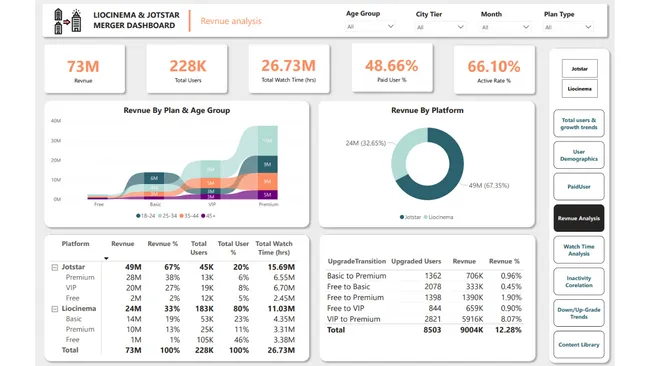Click the 25-34 legend color marker
Image resolution: width=650 pixels, height=366 pixels.
click(x=160, y=216)
